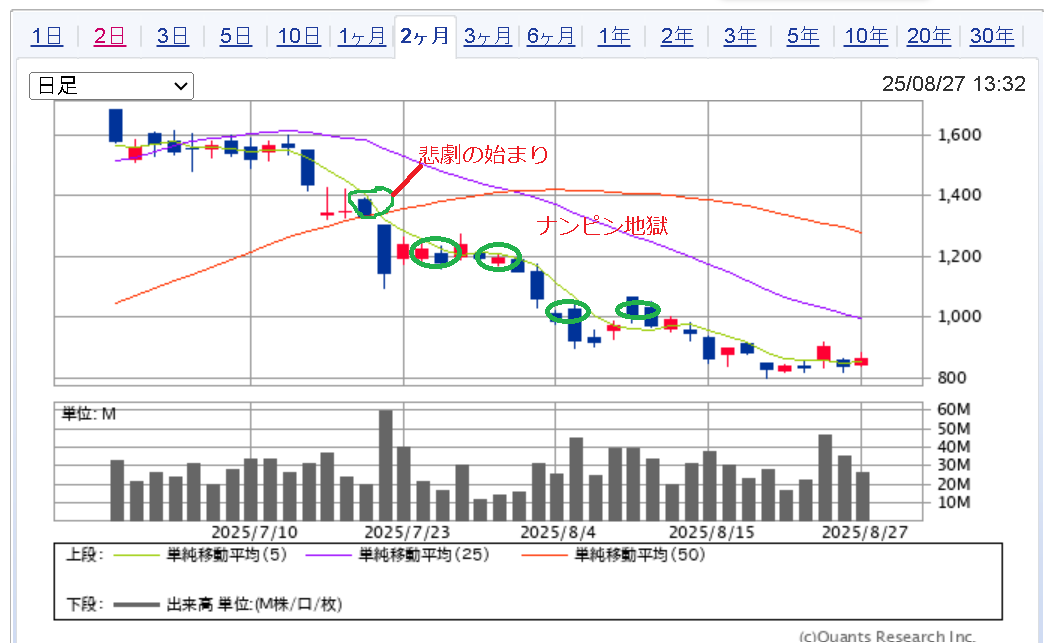The image size is (1044, 643).
Task: Switch chart to 3日 range
Action: pyautogui.click(x=172, y=37)
